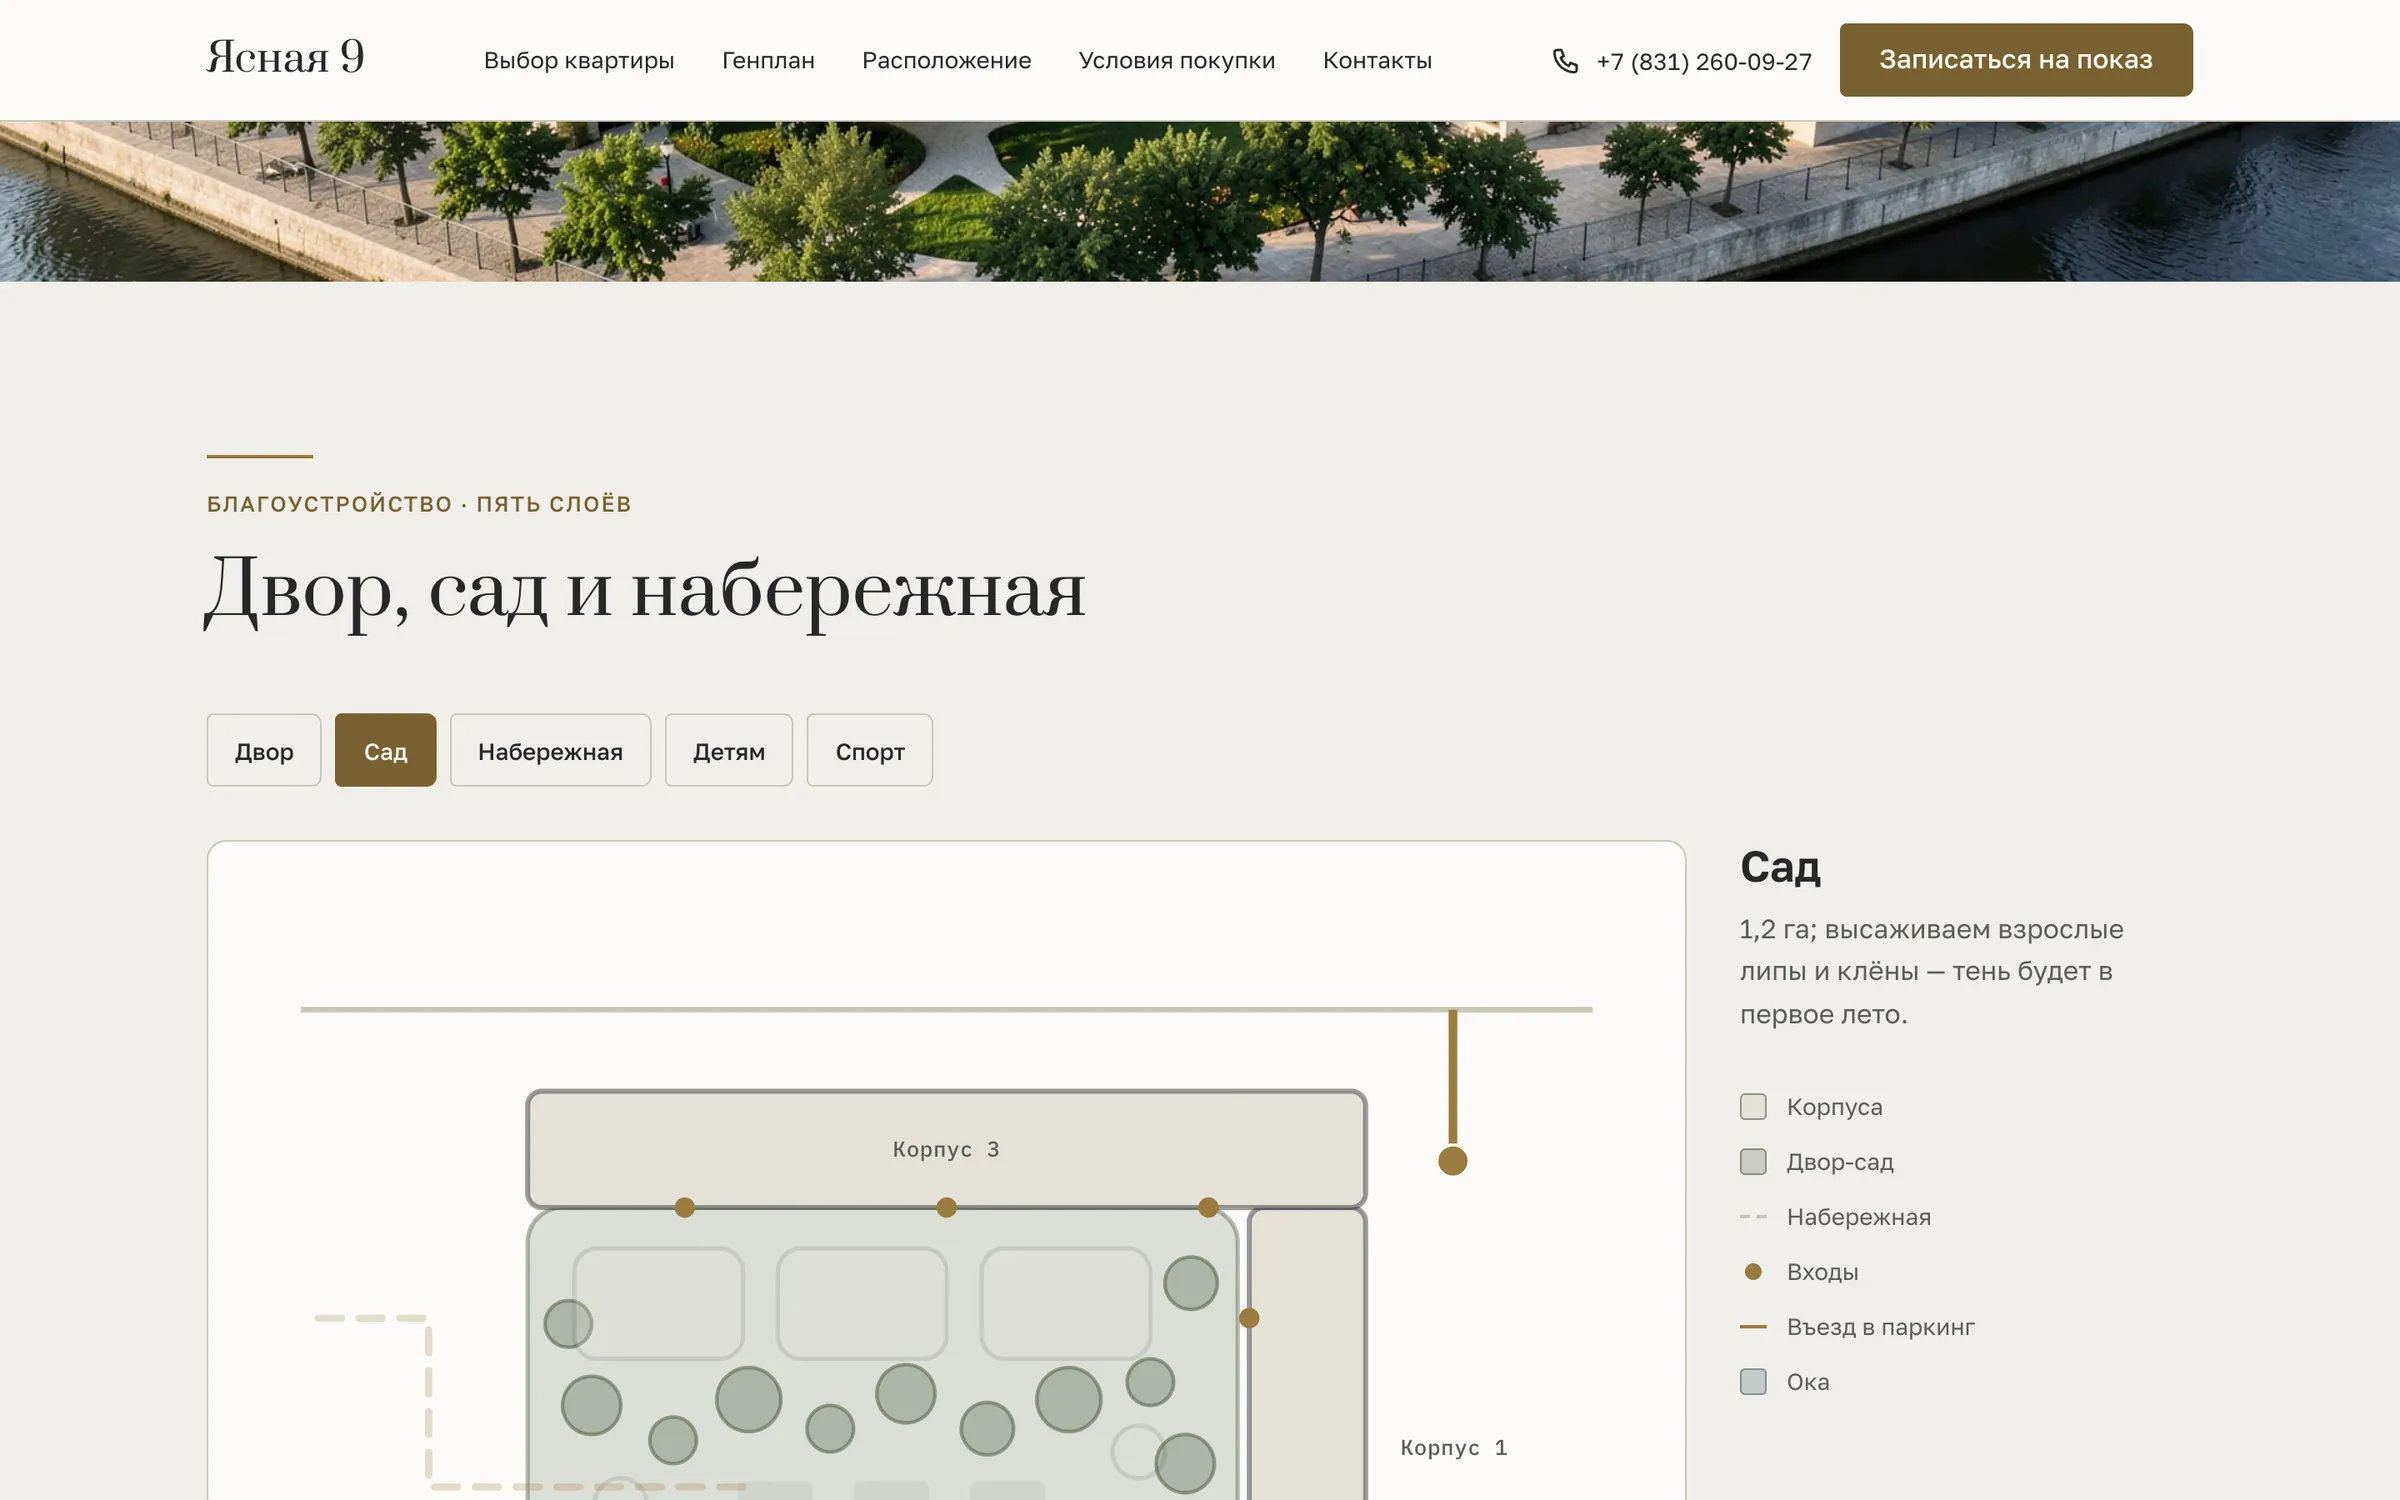Viewport: 2400px width, 1500px height.
Task: Open the Ясная 9 logo home link
Action: click(285, 57)
